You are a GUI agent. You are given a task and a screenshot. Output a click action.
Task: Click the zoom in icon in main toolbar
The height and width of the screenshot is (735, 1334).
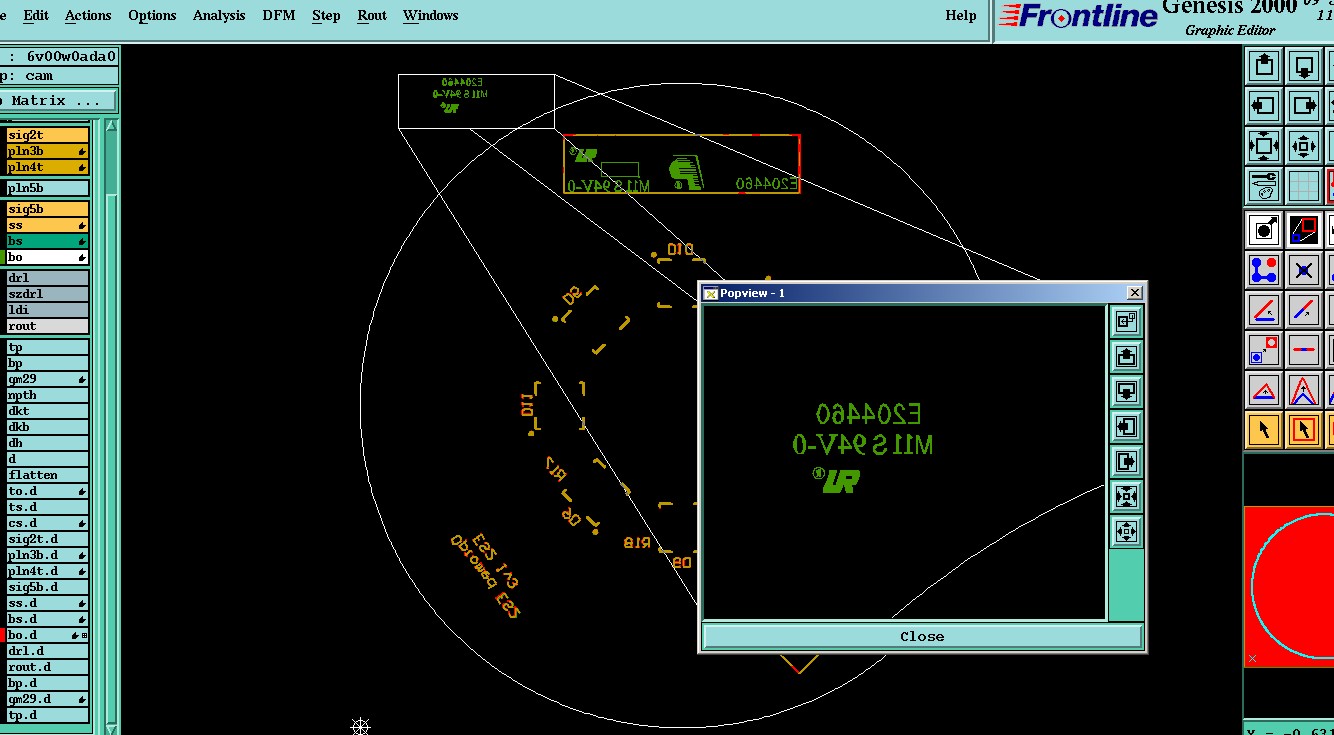pyautogui.click(x=1264, y=146)
